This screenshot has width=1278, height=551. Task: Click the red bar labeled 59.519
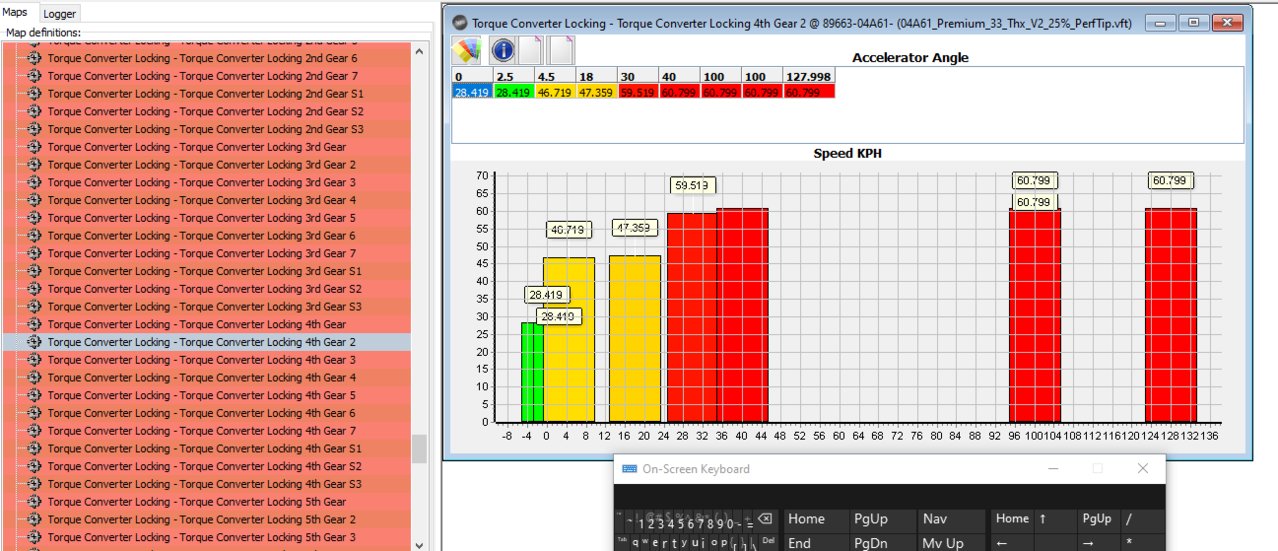click(692, 317)
